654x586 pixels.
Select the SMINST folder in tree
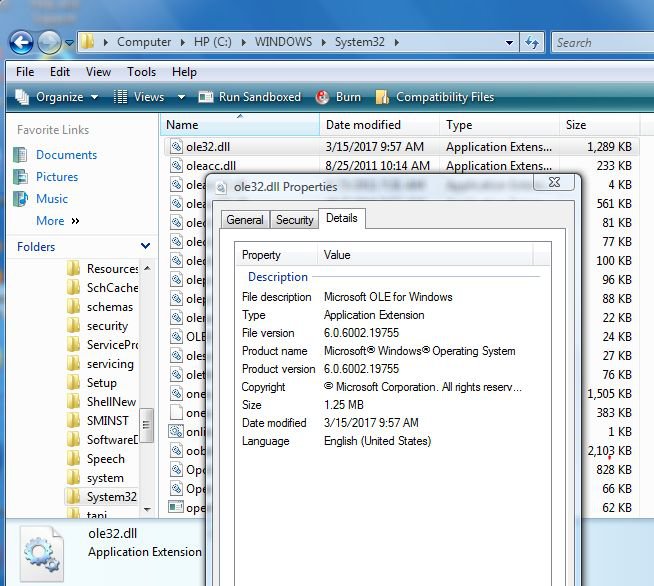(108, 421)
